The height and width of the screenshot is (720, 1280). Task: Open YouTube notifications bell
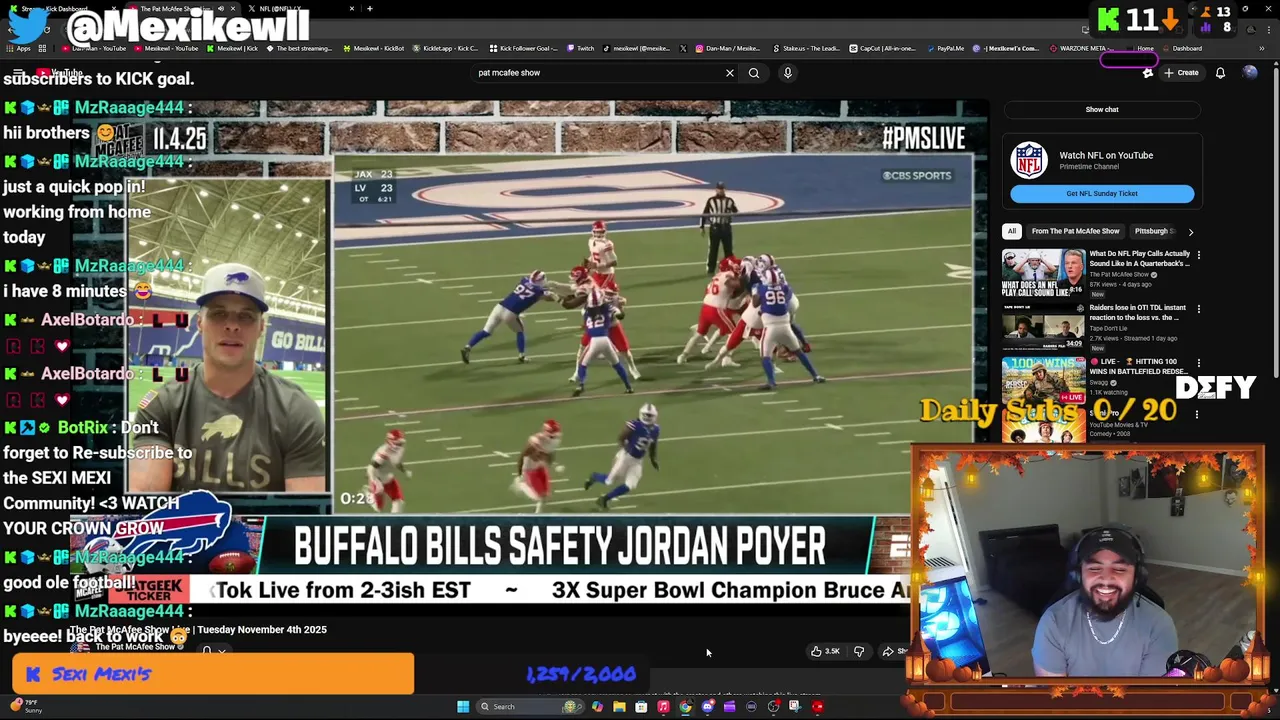pos(1220,73)
